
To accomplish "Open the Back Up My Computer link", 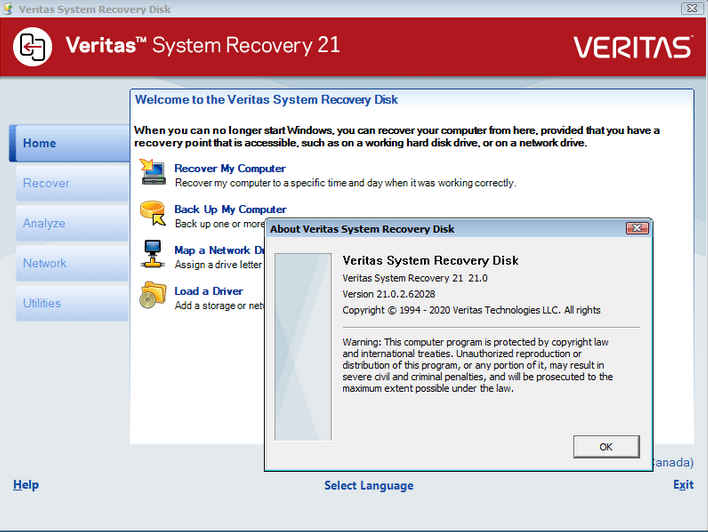I will [230, 210].
